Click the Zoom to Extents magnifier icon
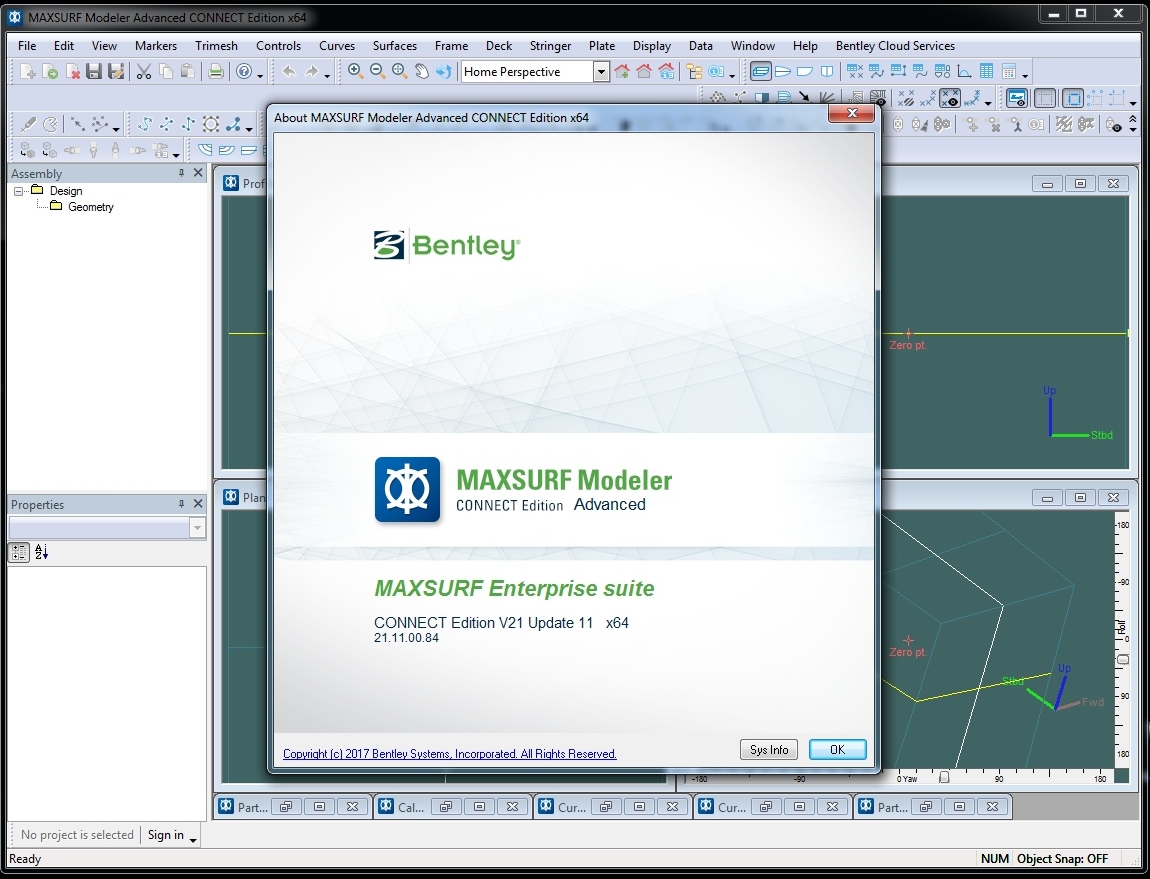This screenshot has height=879, width=1150. click(400, 71)
